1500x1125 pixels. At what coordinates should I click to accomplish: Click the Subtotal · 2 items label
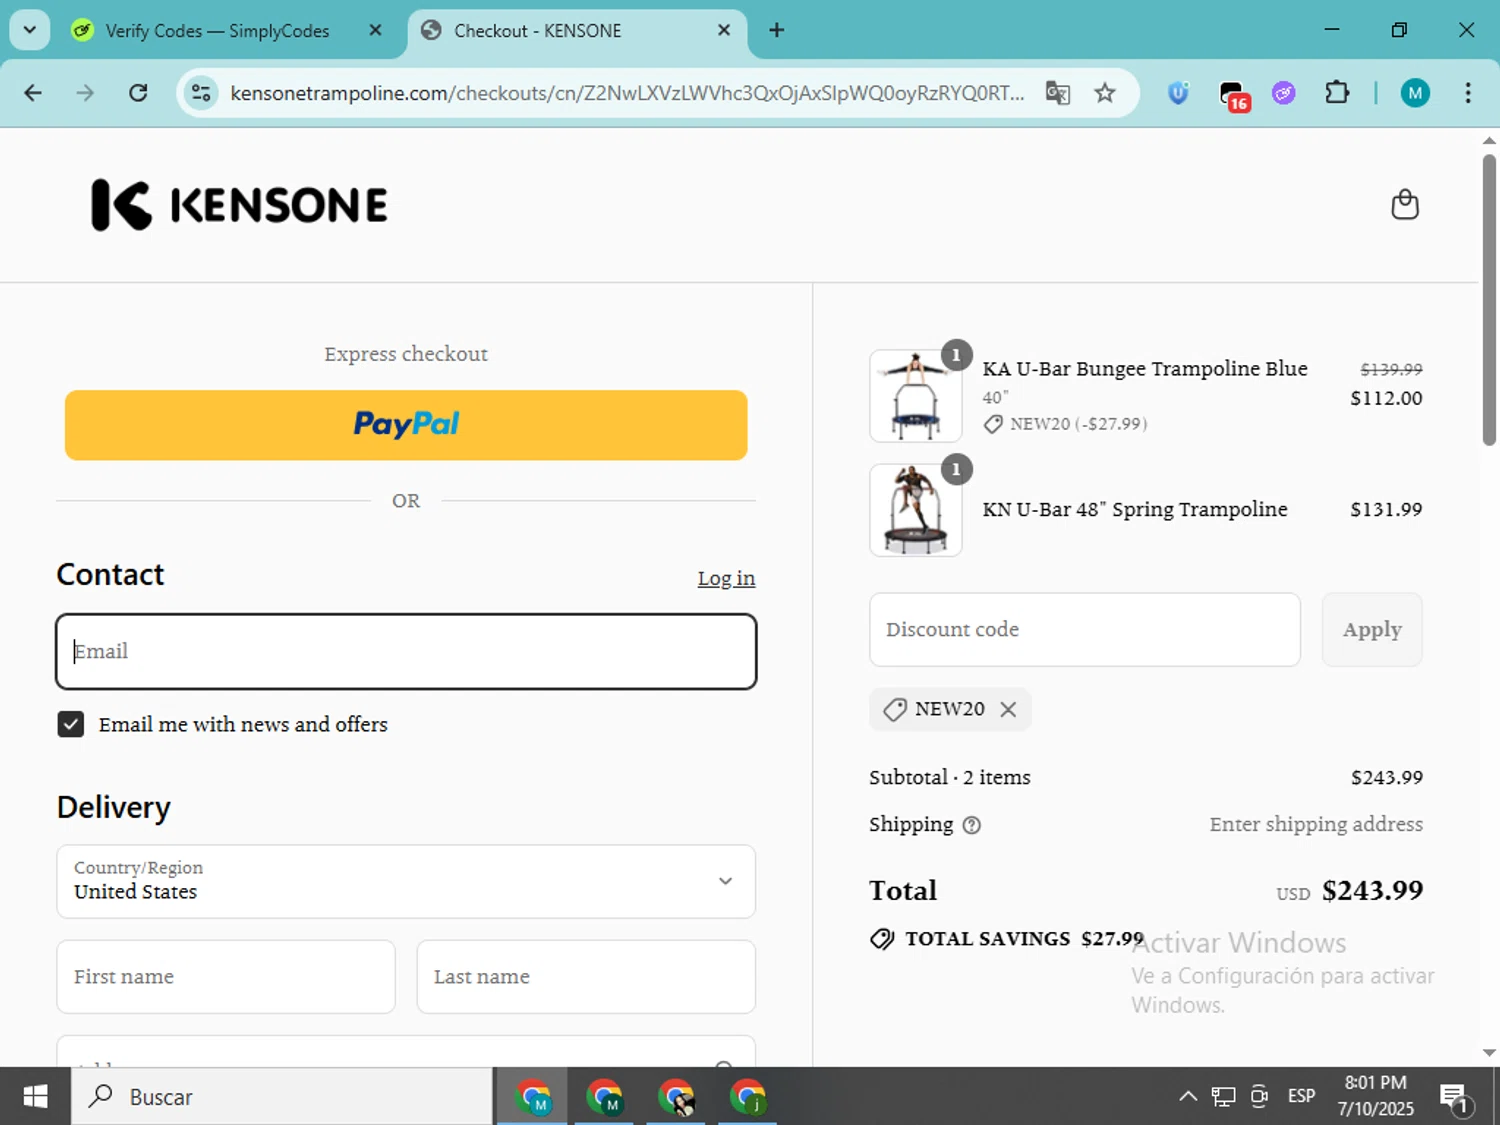click(x=950, y=777)
